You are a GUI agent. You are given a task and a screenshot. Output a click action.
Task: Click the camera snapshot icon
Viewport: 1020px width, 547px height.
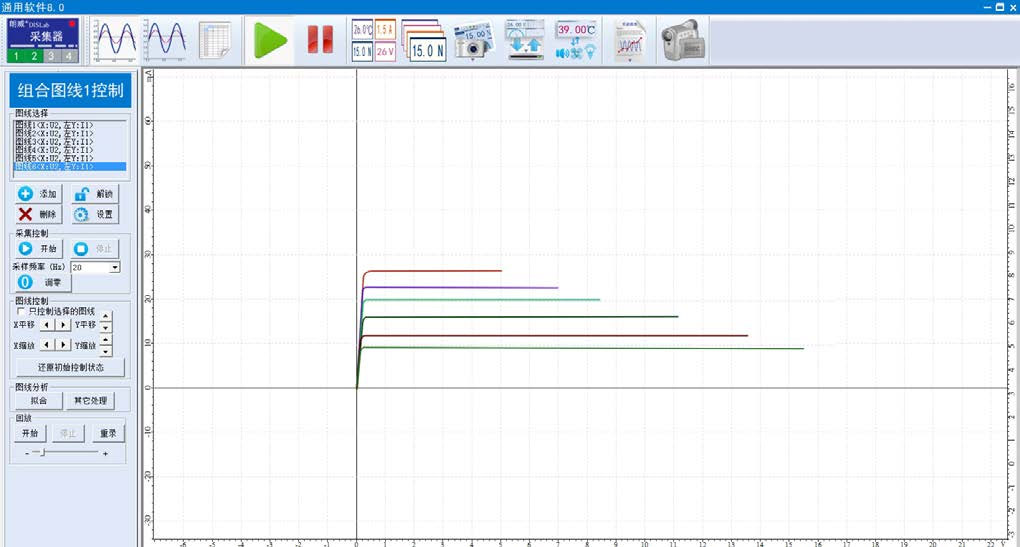(x=474, y=40)
